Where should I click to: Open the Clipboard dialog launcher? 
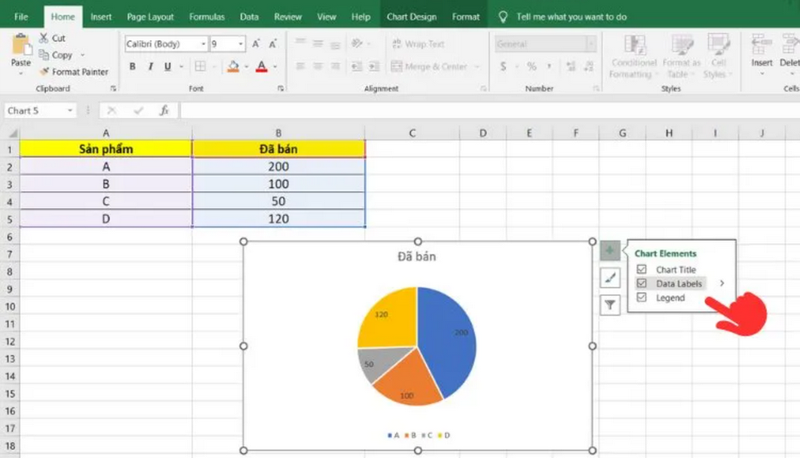tap(113, 88)
